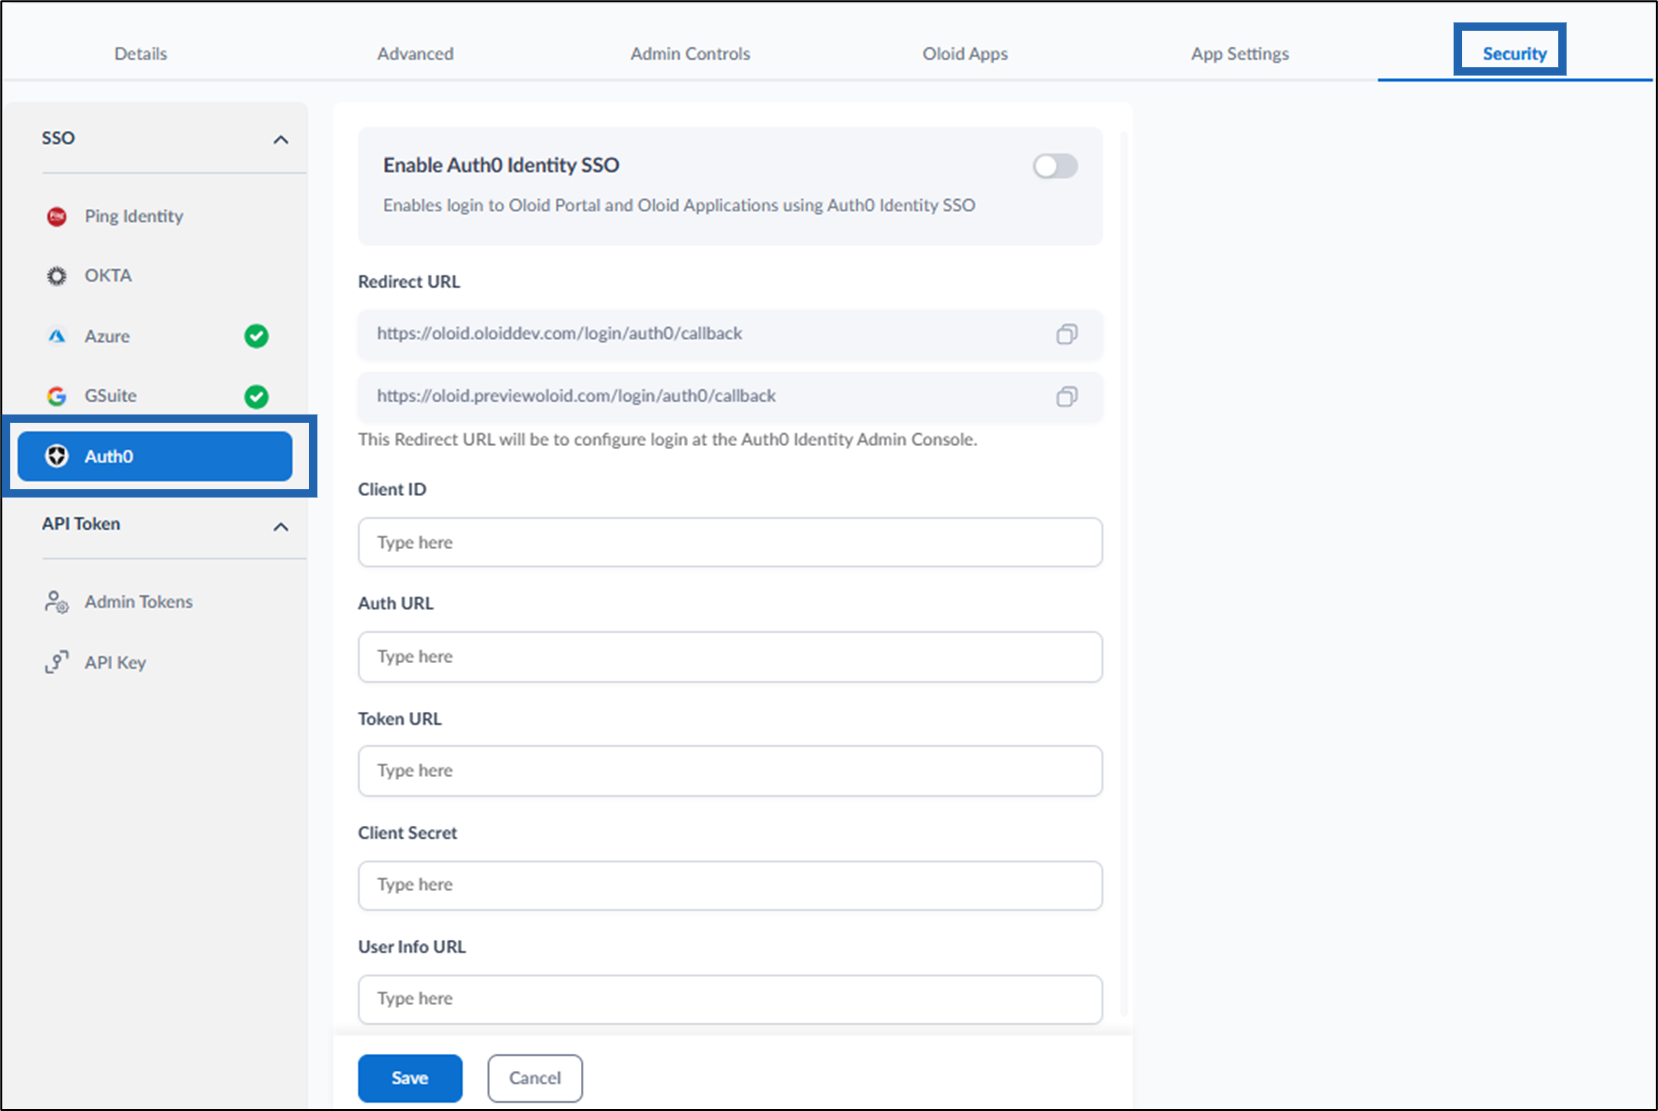Switch to the Advanced tab
This screenshot has width=1658, height=1111.
[415, 54]
